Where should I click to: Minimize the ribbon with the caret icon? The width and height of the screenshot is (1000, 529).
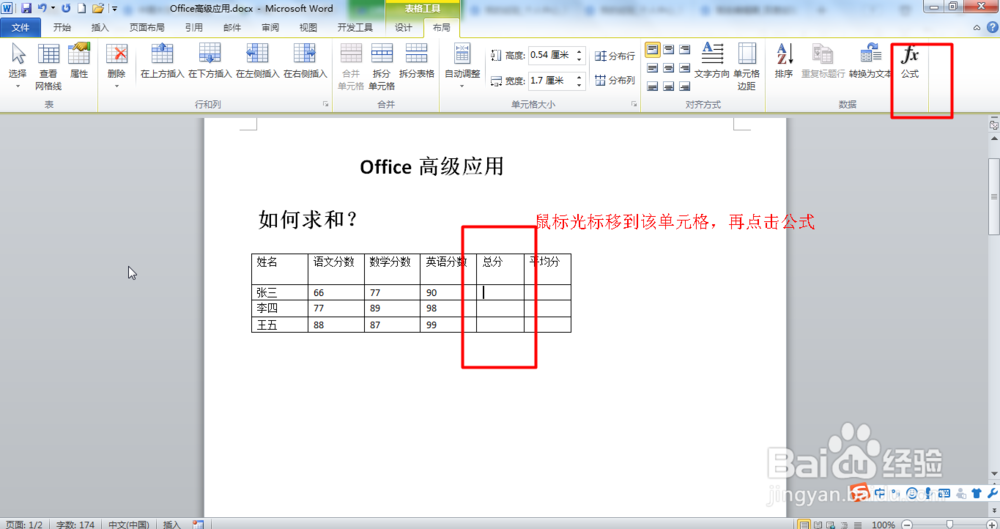[976, 27]
